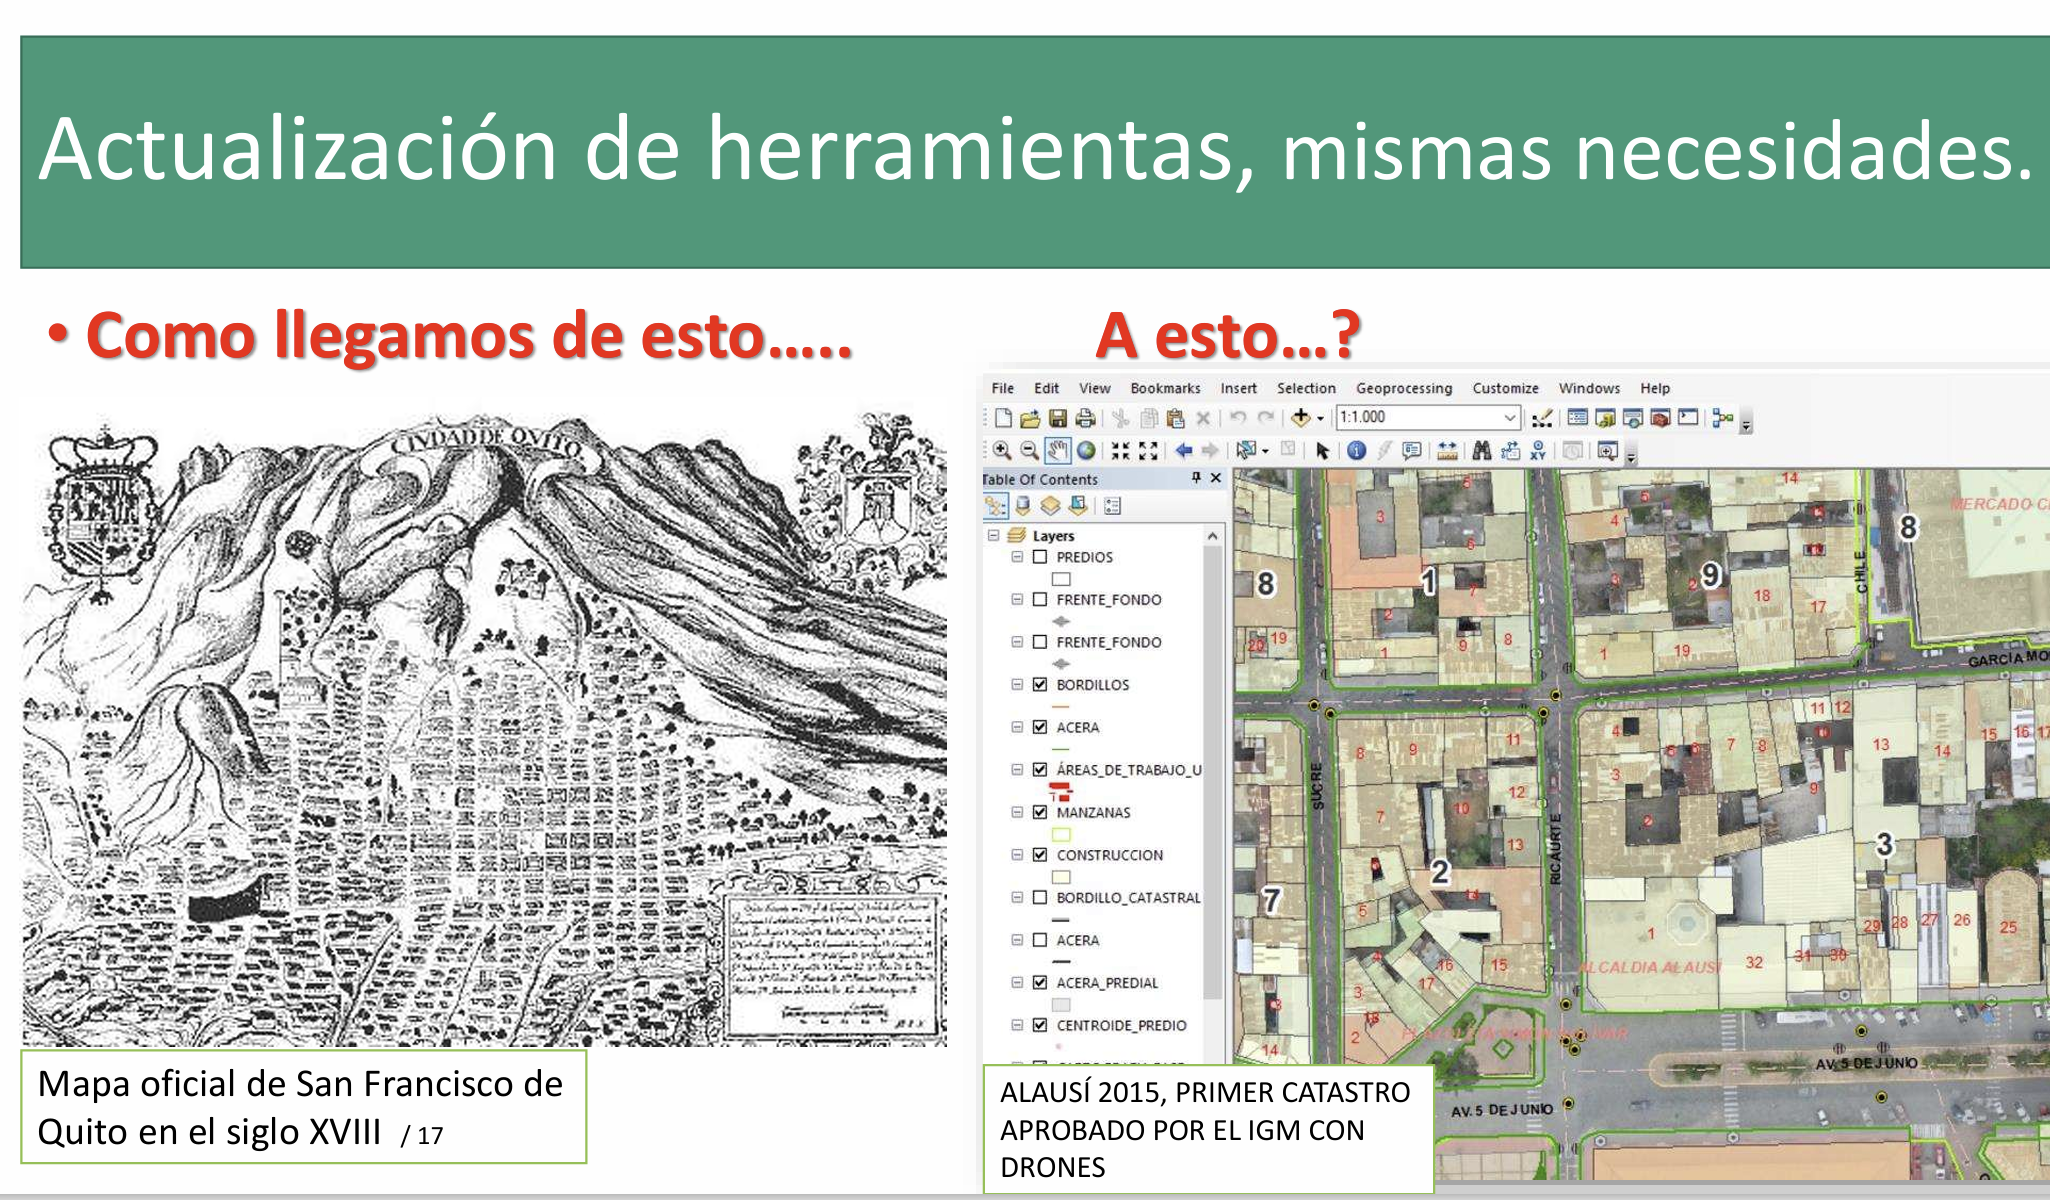Collapse the CONSTRUCCION layer legend
Image resolution: width=2050 pixels, height=1200 pixels.
point(1017,855)
